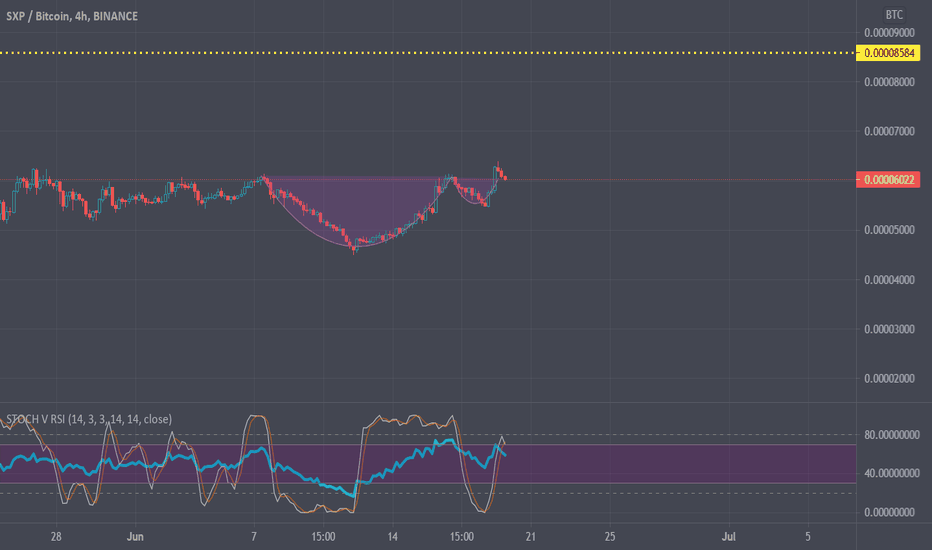Click the 21 date label on time axis
Image resolution: width=932 pixels, height=550 pixels.
click(531, 537)
